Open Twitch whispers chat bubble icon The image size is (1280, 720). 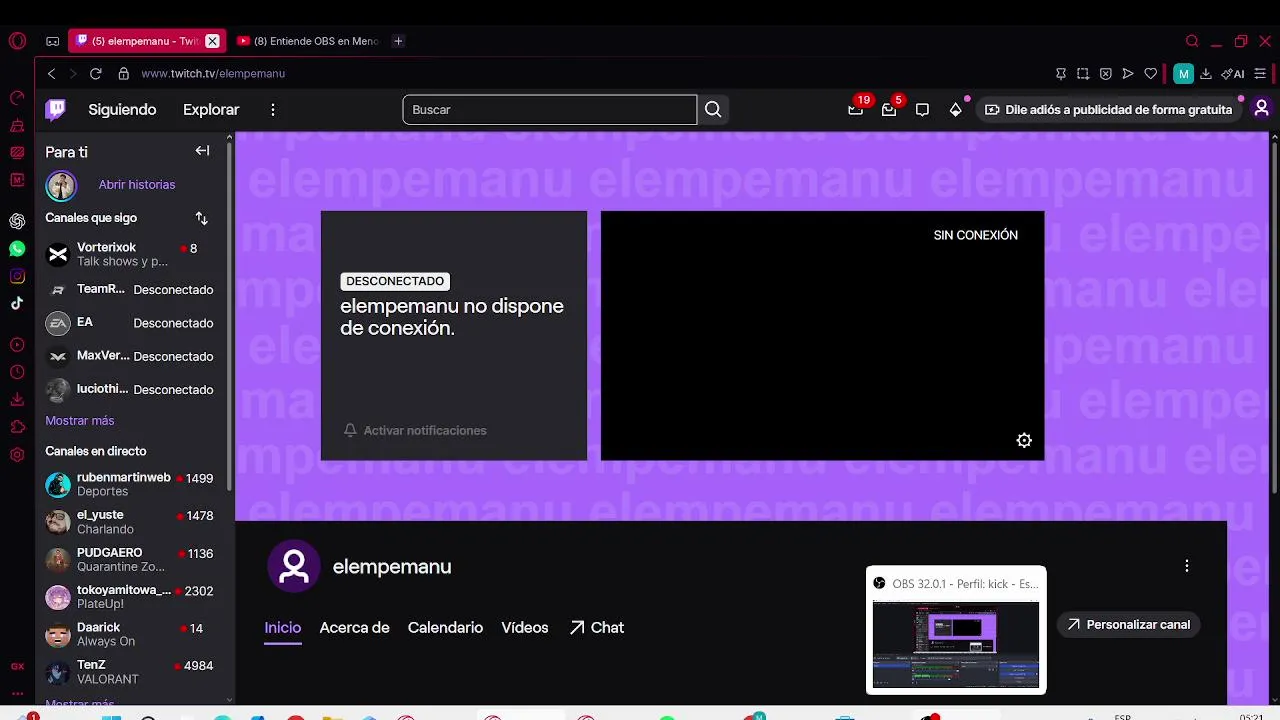pyautogui.click(x=922, y=110)
